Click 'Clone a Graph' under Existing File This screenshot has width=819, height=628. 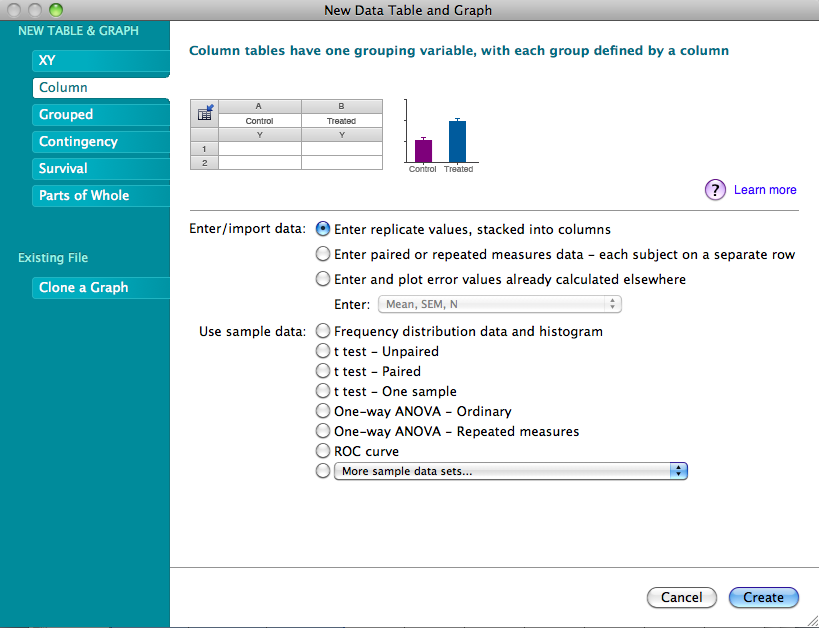coord(100,288)
